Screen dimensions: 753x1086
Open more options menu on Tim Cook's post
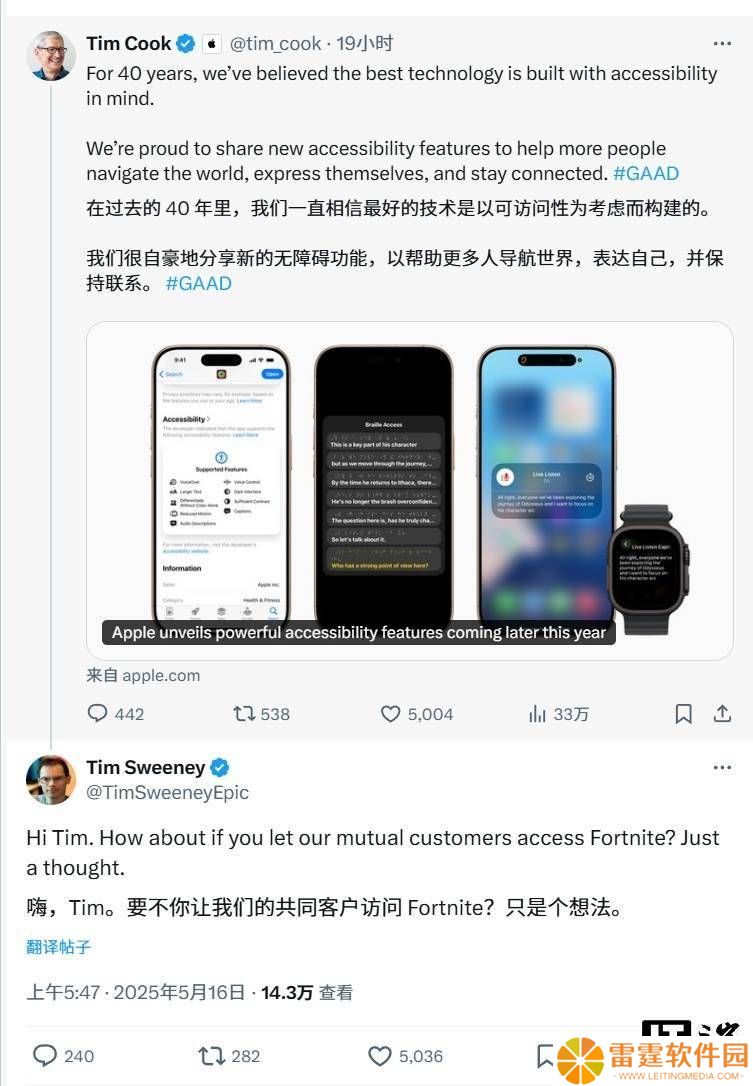click(x=722, y=44)
